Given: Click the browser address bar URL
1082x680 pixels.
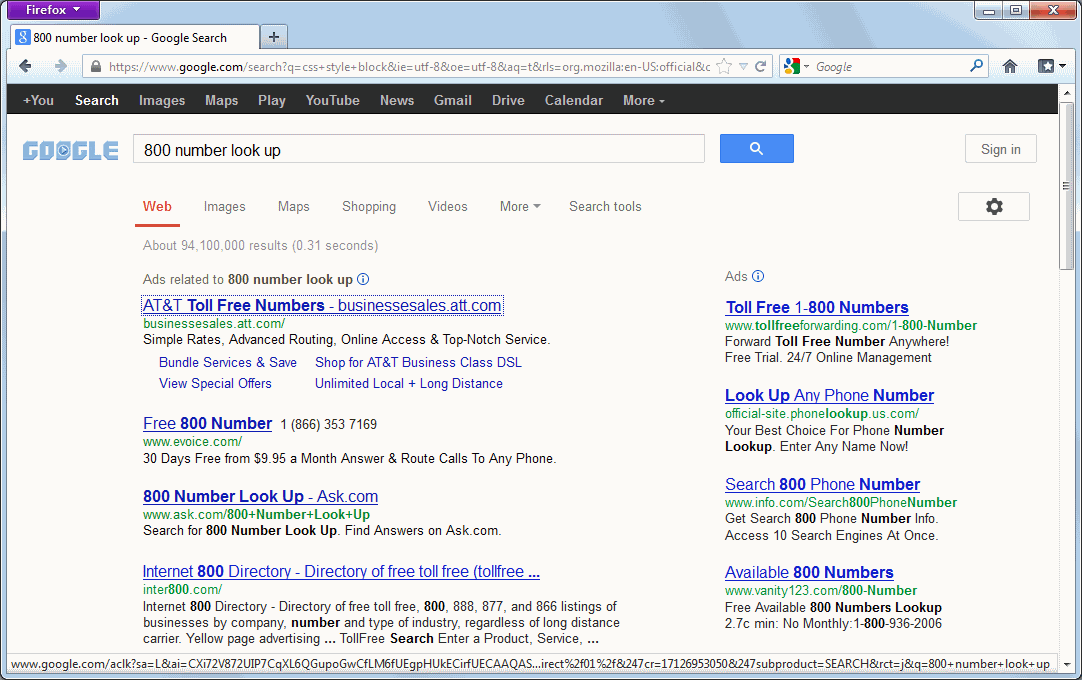Looking at the screenshot, I should point(410,67).
